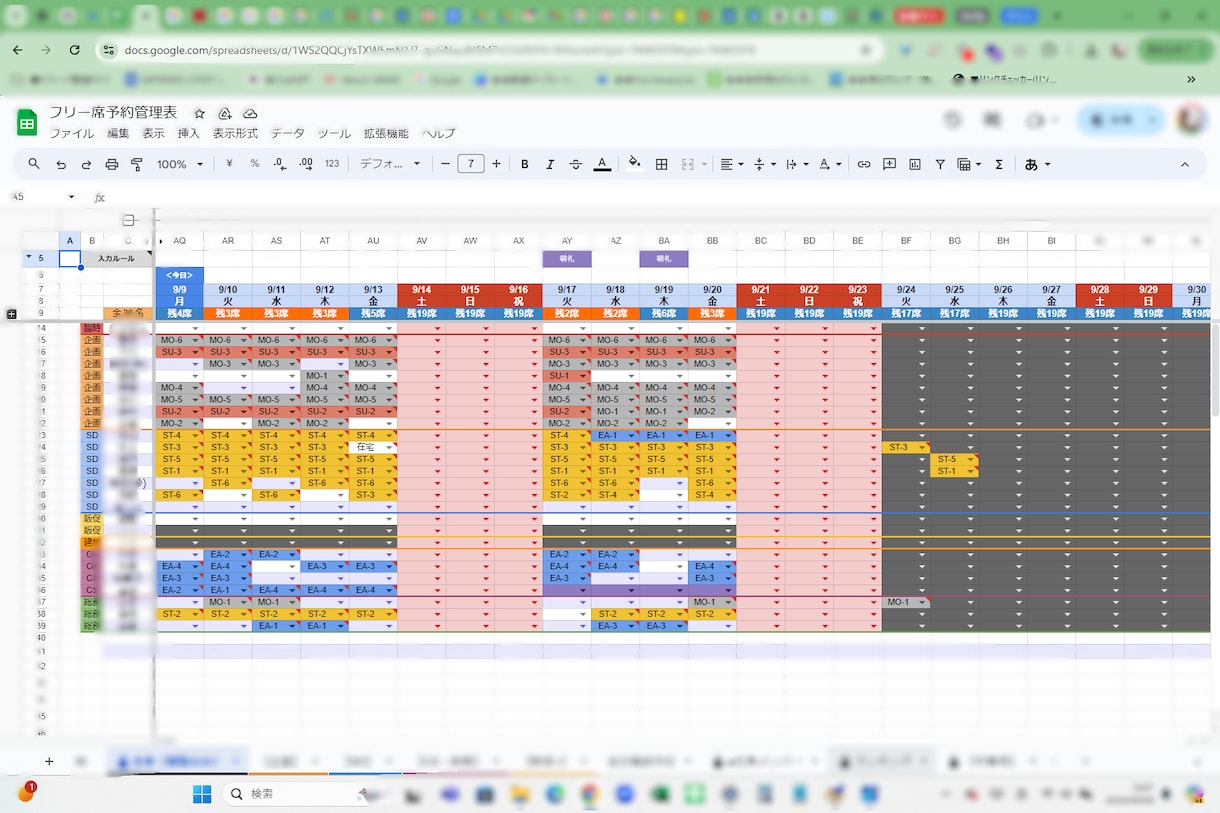The image size is (1220, 813).
Task: Open the 拡張機能 menu
Action: pyautogui.click(x=386, y=133)
